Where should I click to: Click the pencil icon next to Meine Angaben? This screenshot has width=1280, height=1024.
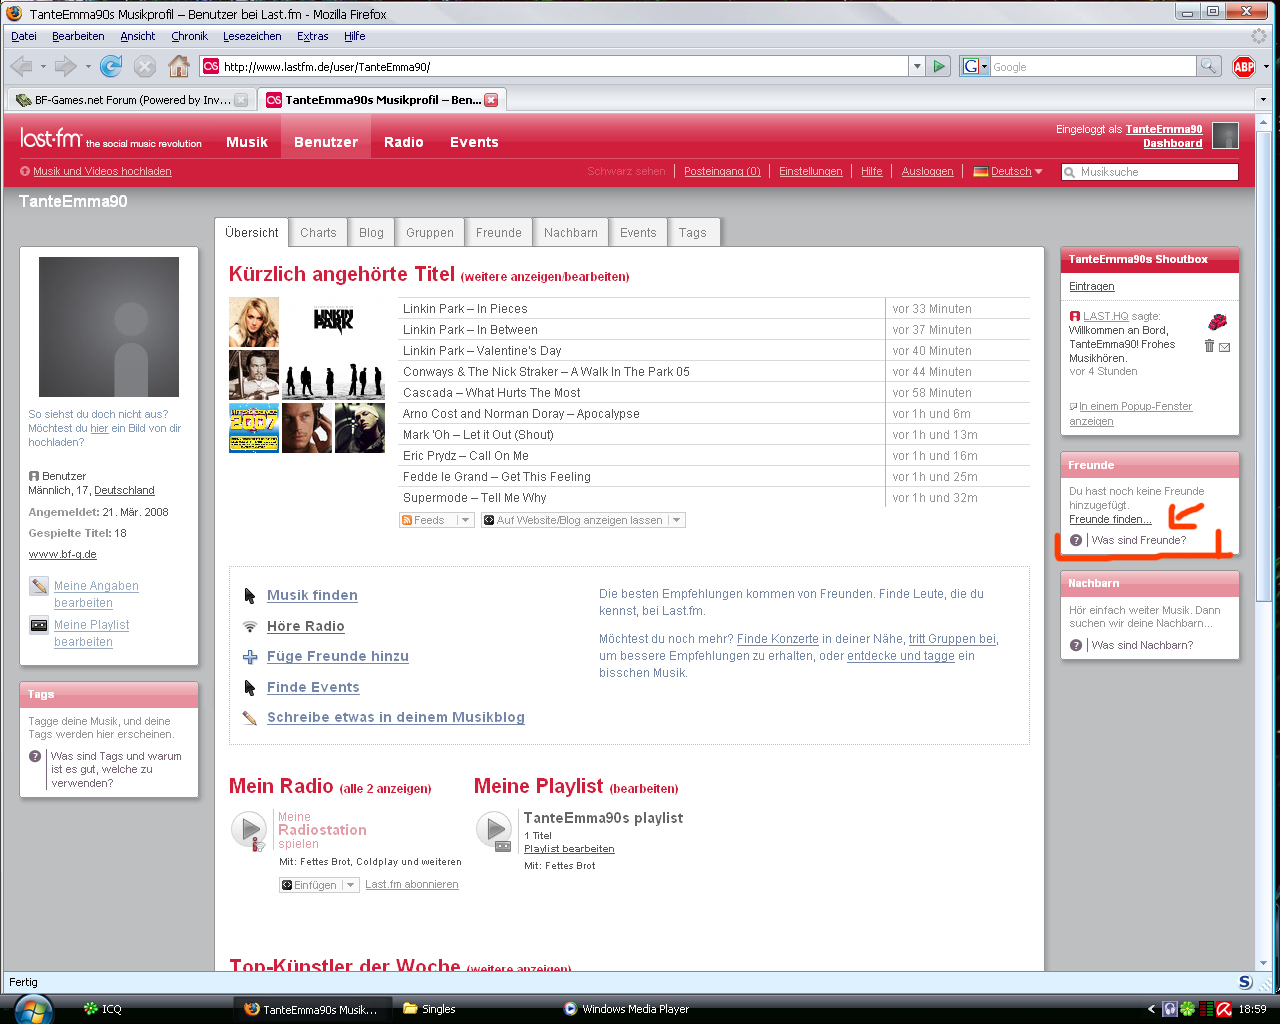pyautogui.click(x=39, y=586)
